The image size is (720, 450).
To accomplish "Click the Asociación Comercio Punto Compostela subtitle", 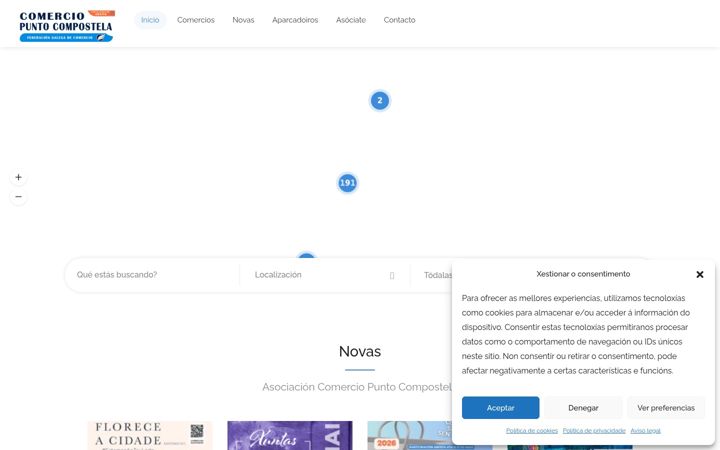I will tap(357, 387).
